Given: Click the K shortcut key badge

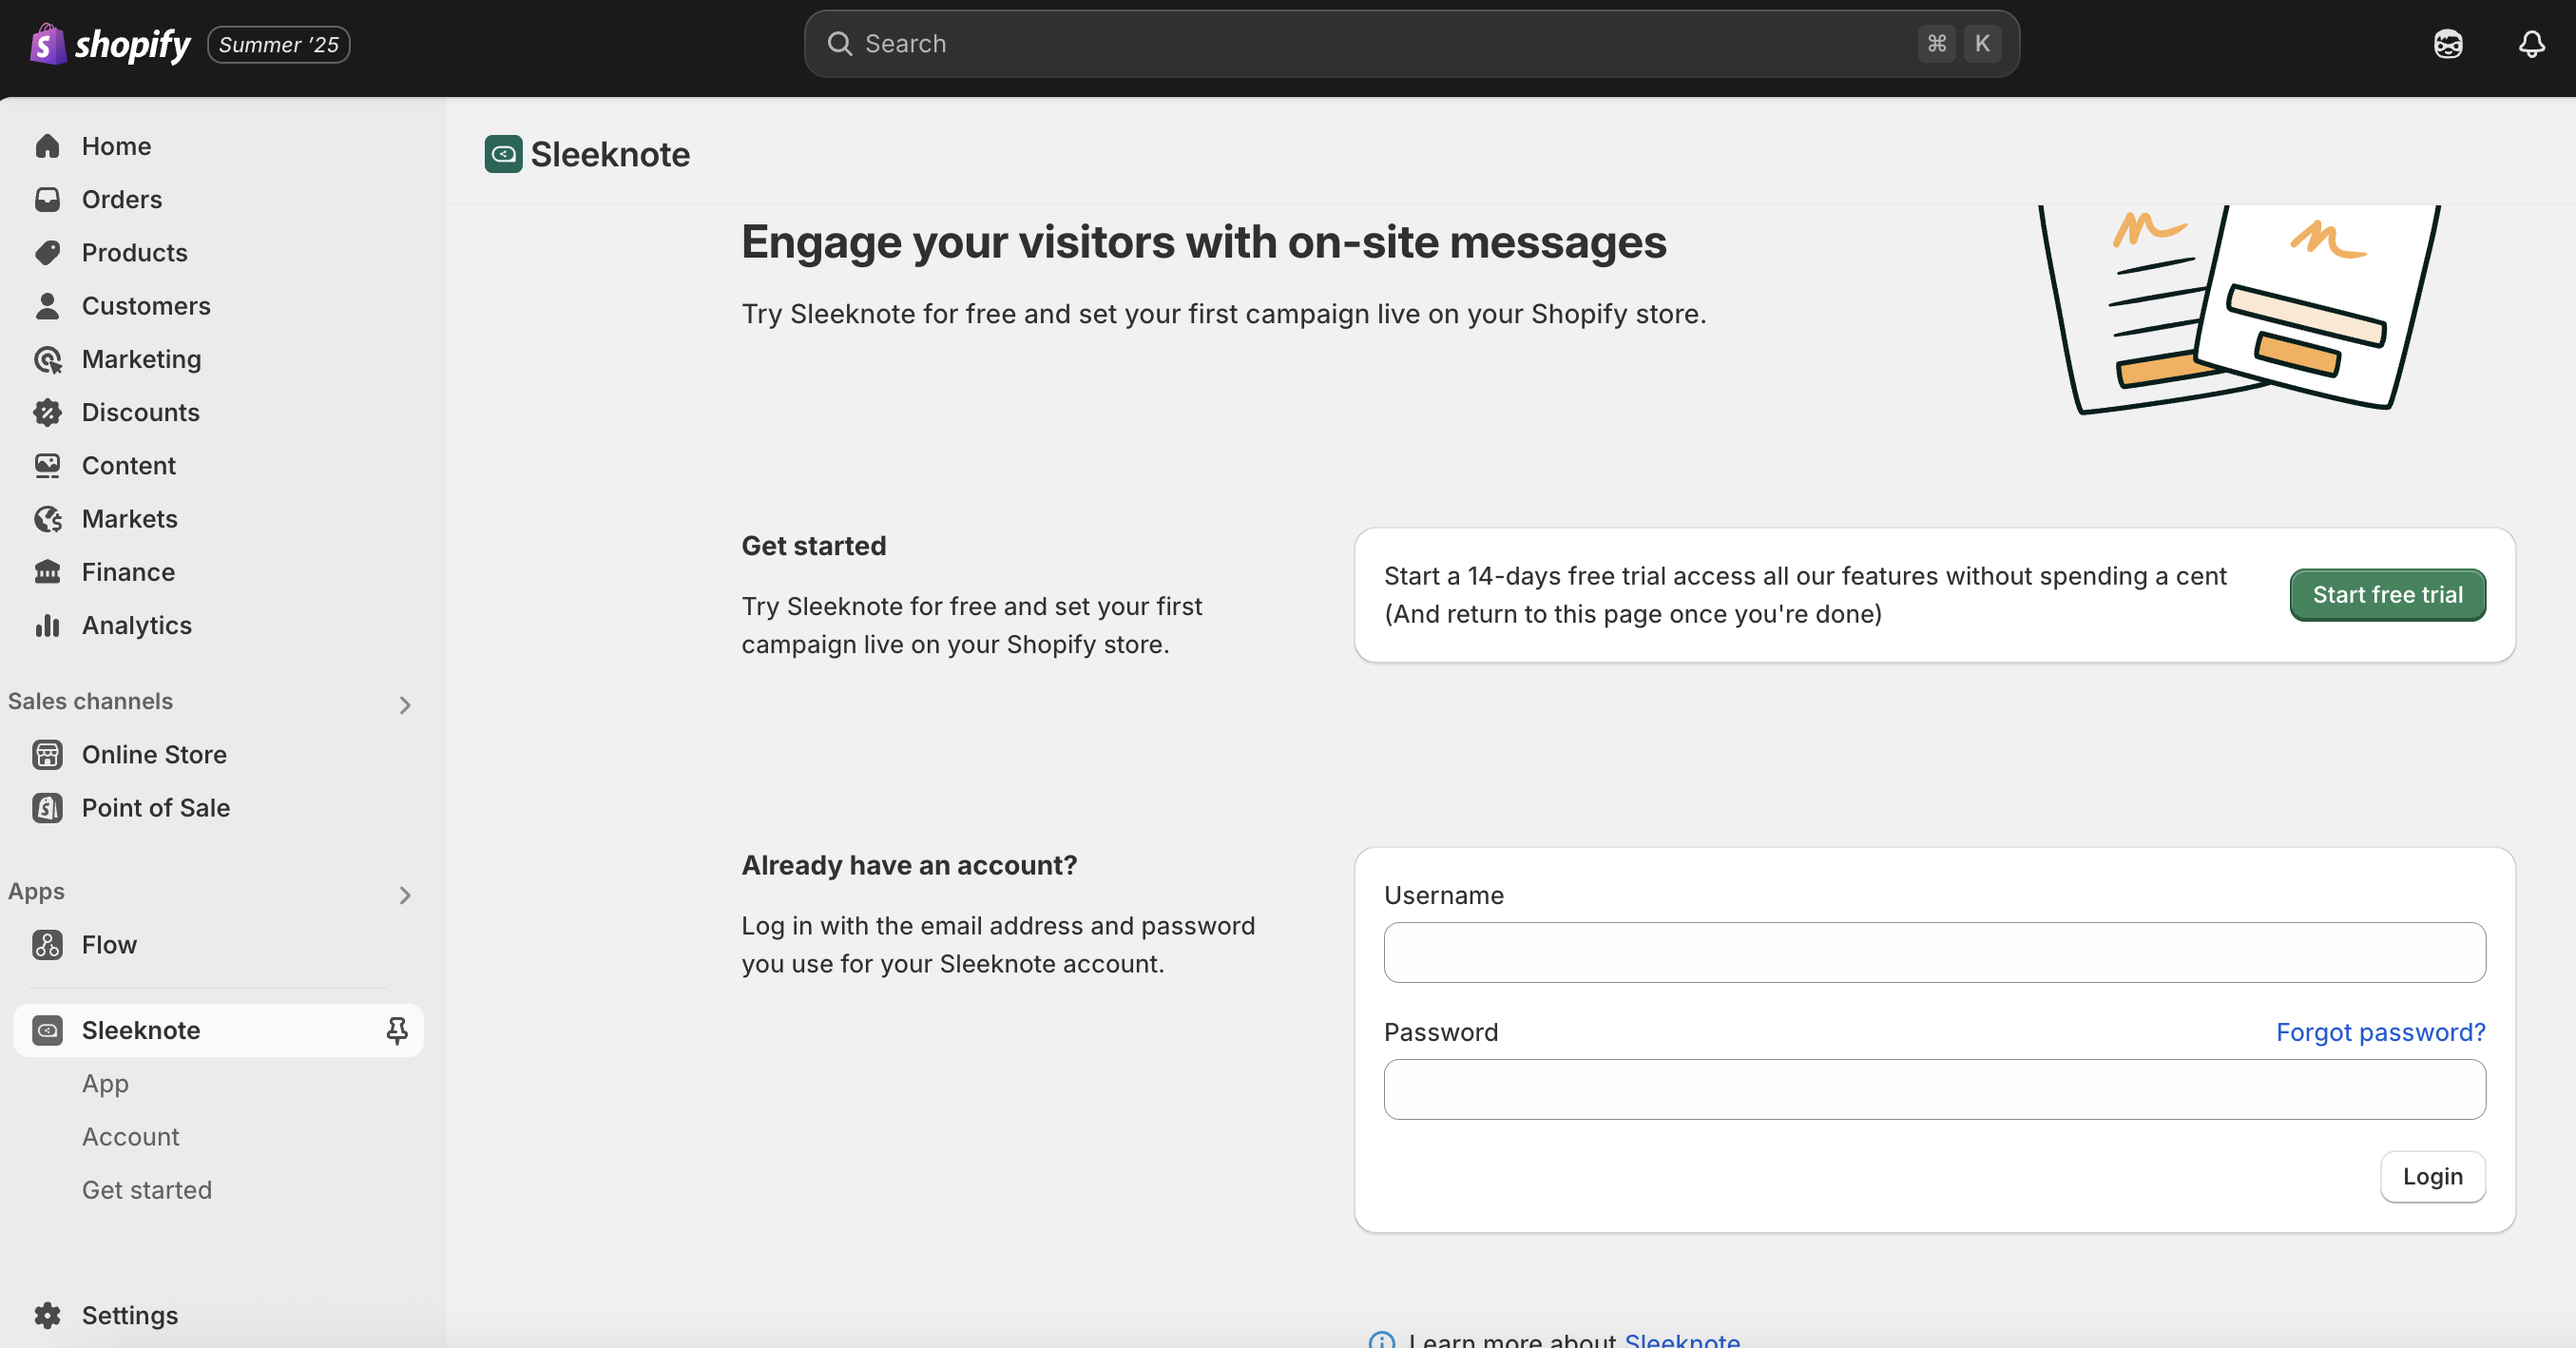Looking at the screenshot, I should [1982, 44].
